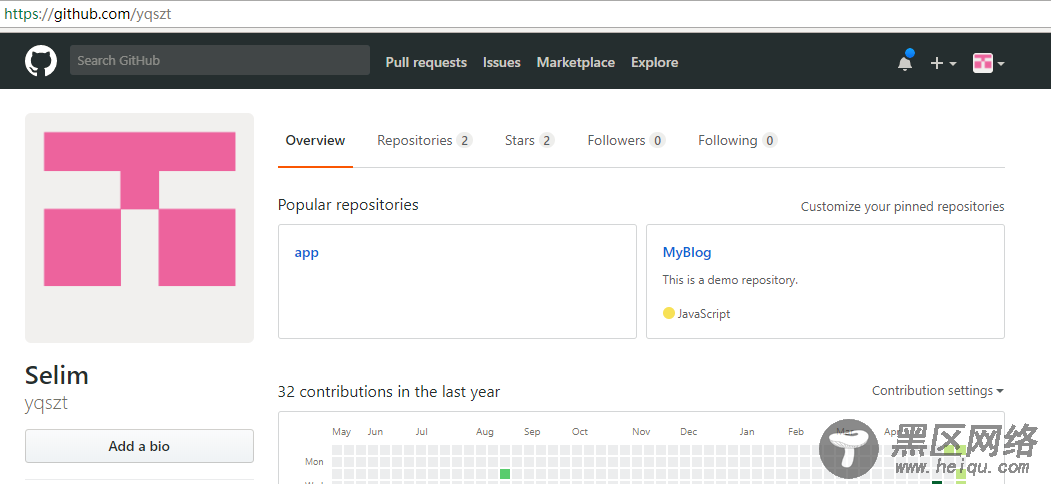Click the JavaScript language label
This screenshot has height=484, width=1051.
(x=704, y=314)
